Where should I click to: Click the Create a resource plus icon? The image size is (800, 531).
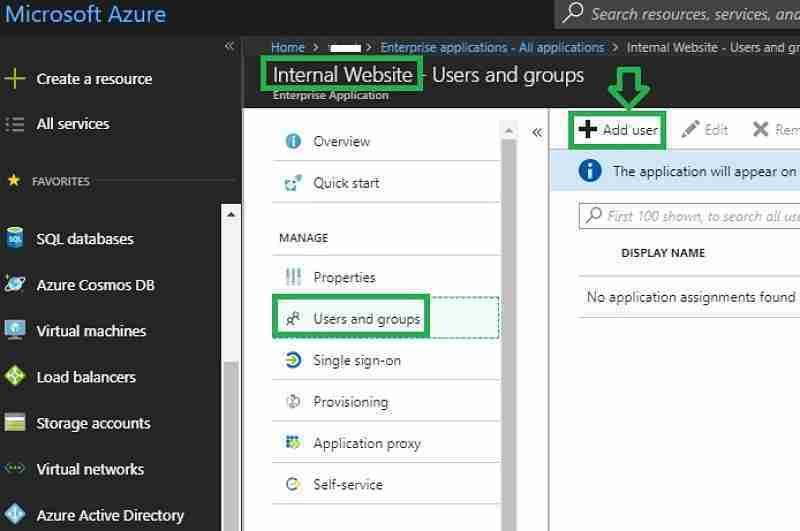coord(15,79)
